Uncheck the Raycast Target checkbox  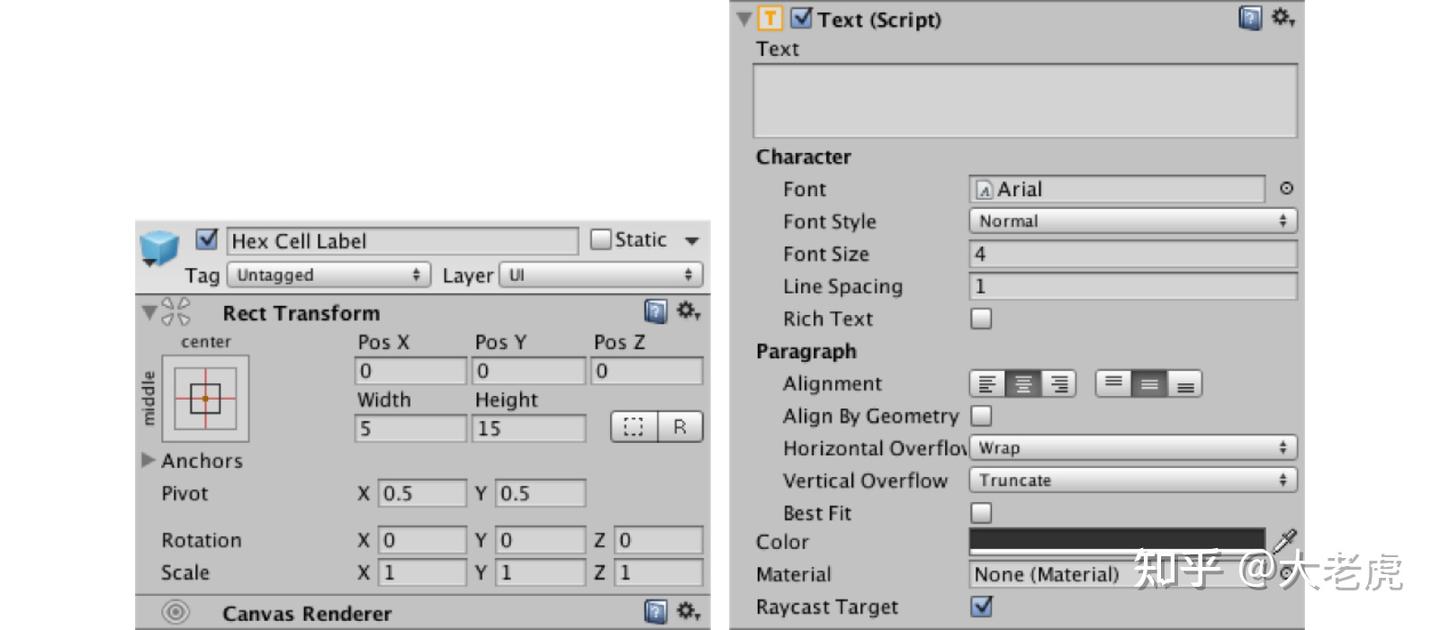pos(982,607)
